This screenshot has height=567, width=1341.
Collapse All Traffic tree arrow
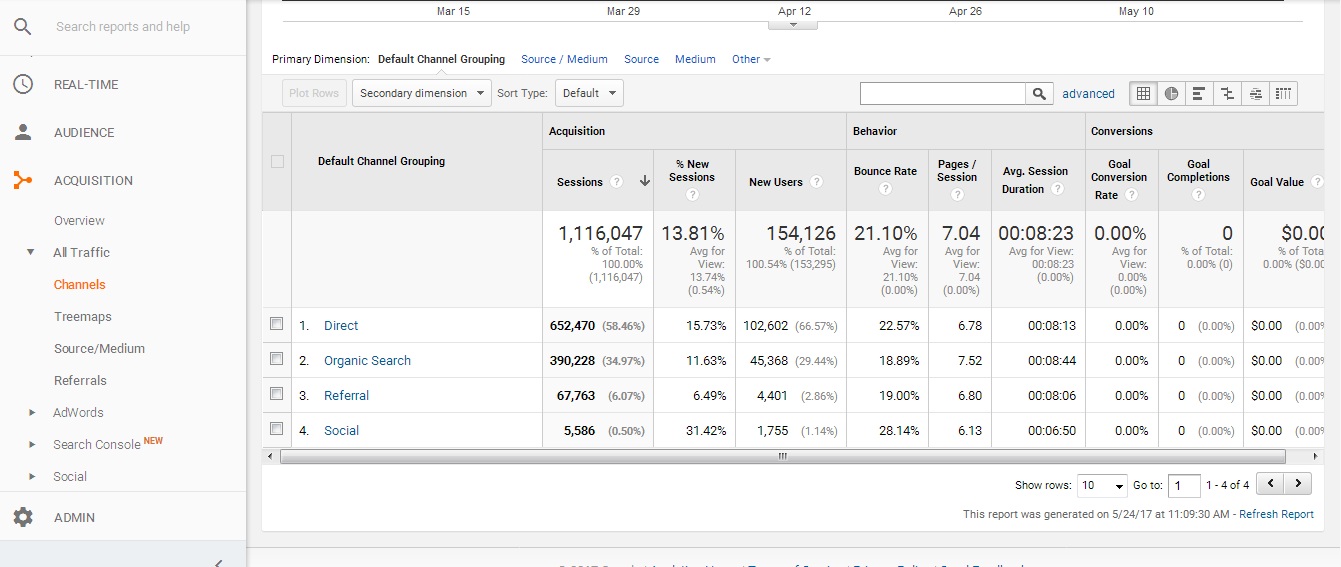tap(30, 252)
